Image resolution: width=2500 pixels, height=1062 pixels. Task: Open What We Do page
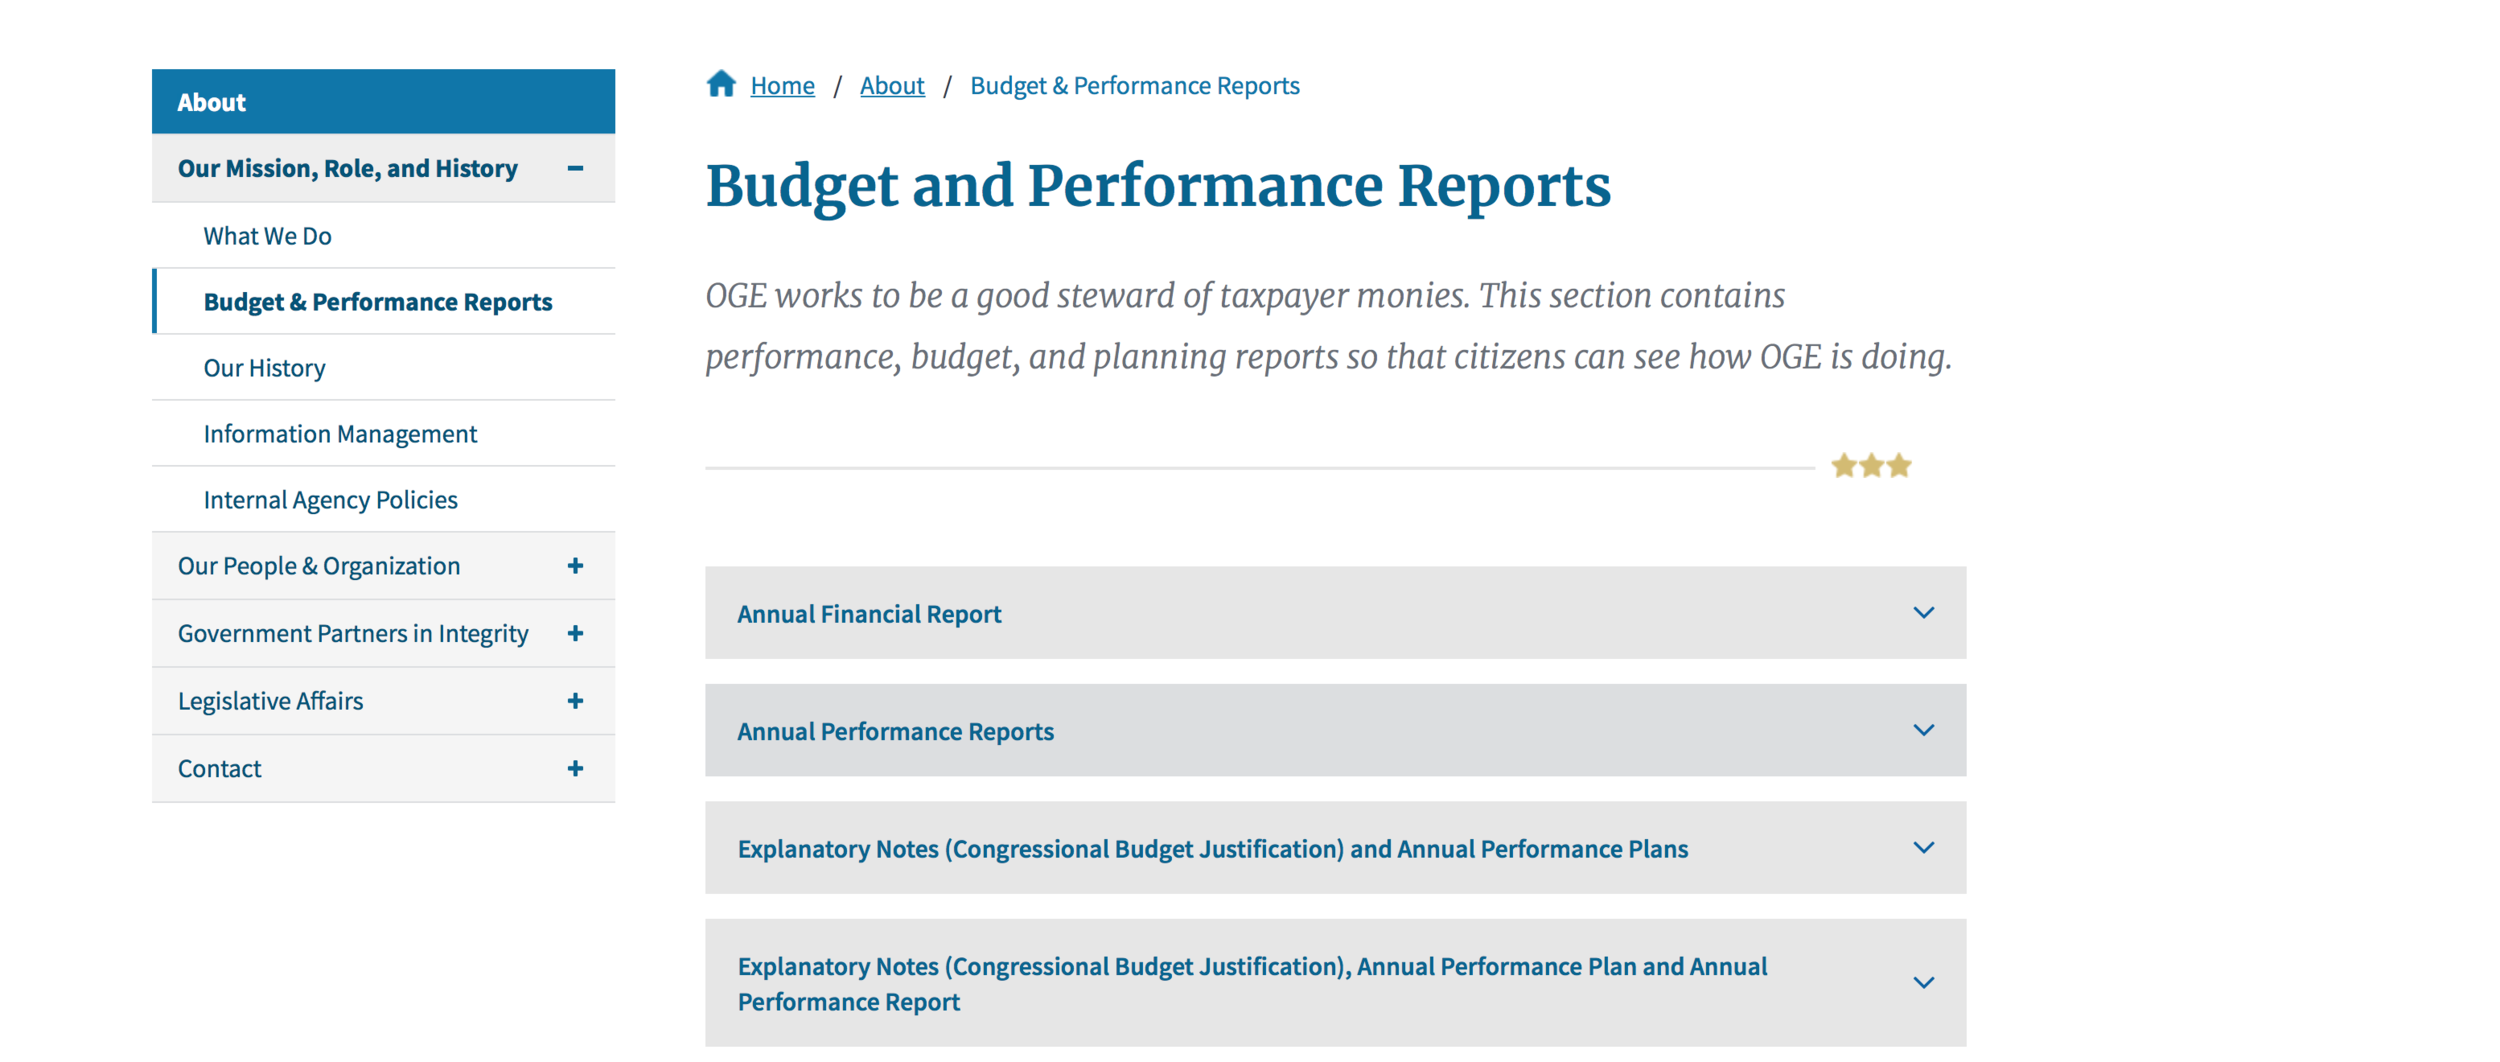click(x=267, y=236)
